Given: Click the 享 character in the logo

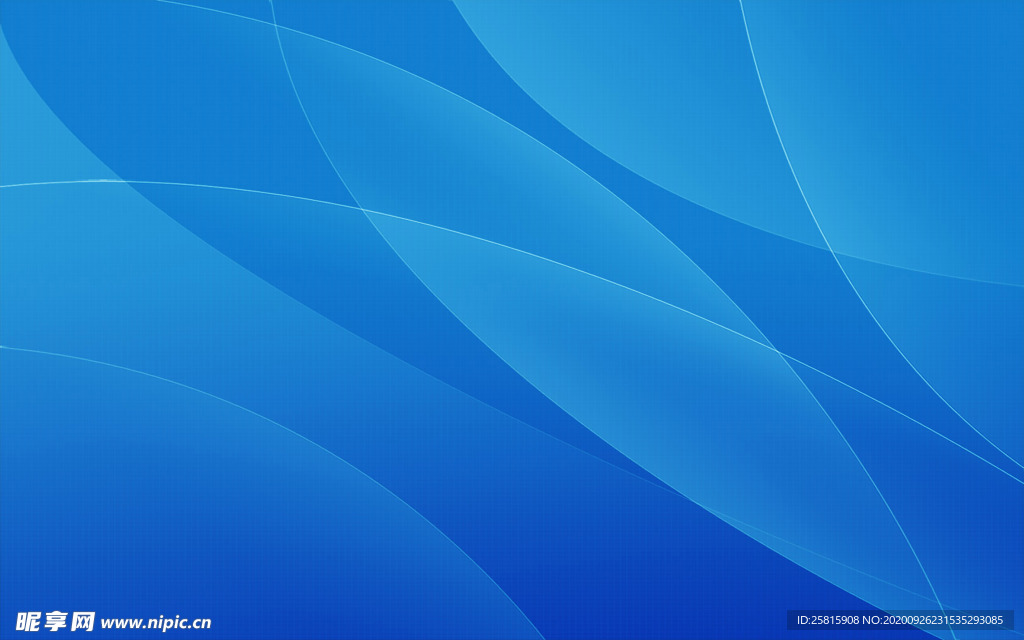Looking at the screenshot, I should point(56,621).
